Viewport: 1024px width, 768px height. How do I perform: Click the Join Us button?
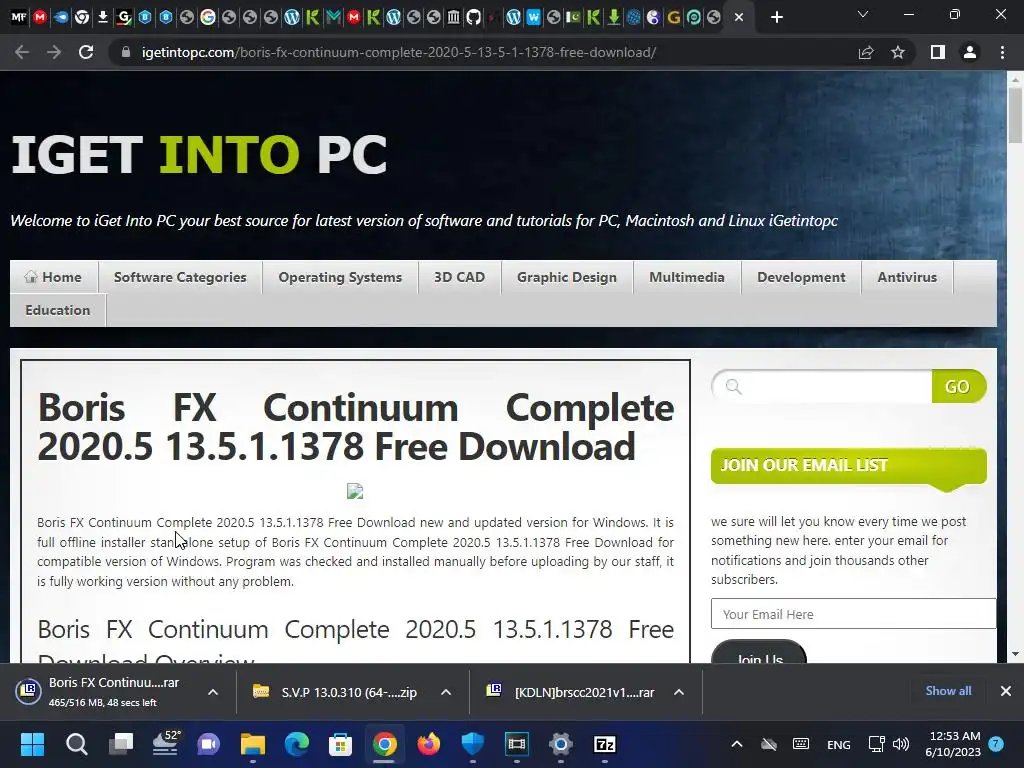(759, 653)
